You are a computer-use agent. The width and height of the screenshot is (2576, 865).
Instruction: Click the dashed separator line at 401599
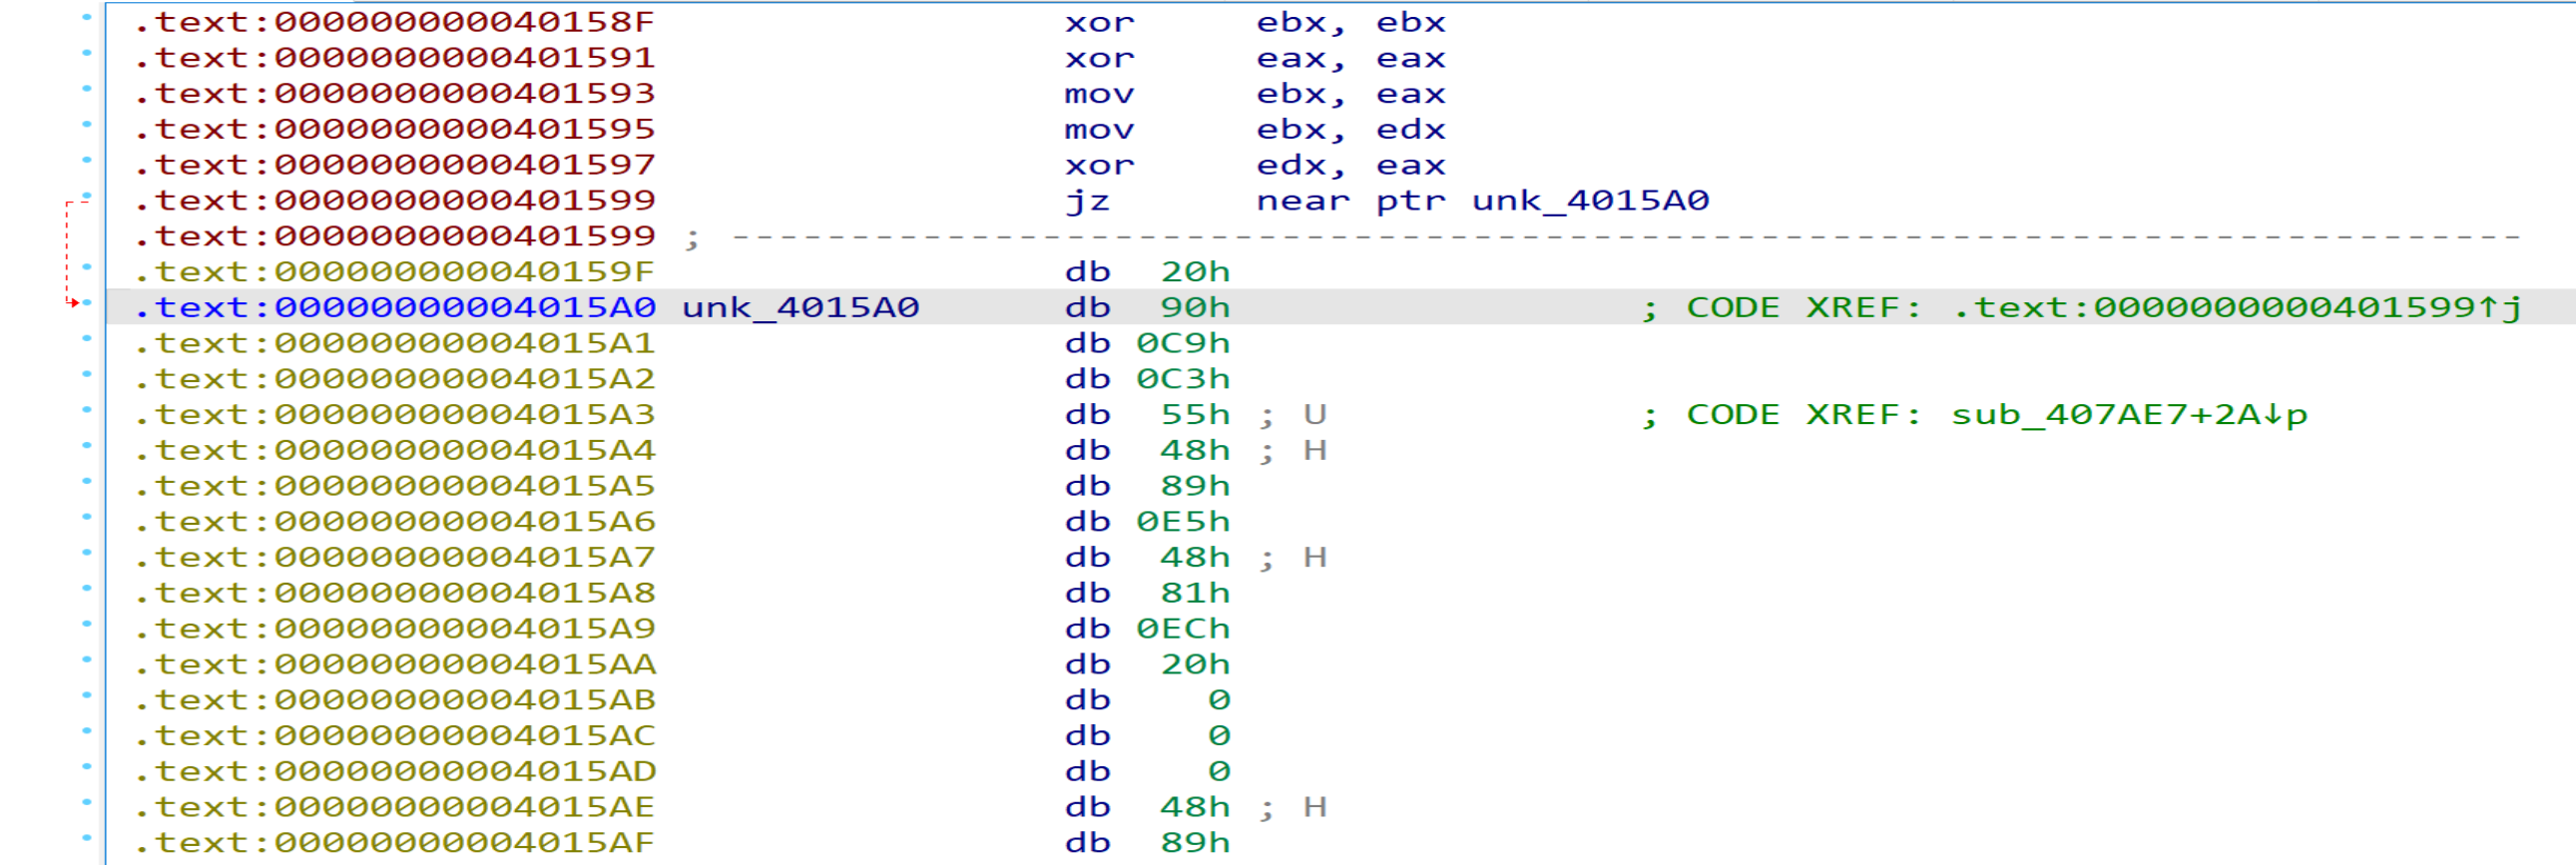pyautogui.click(x=1626, y=237)
